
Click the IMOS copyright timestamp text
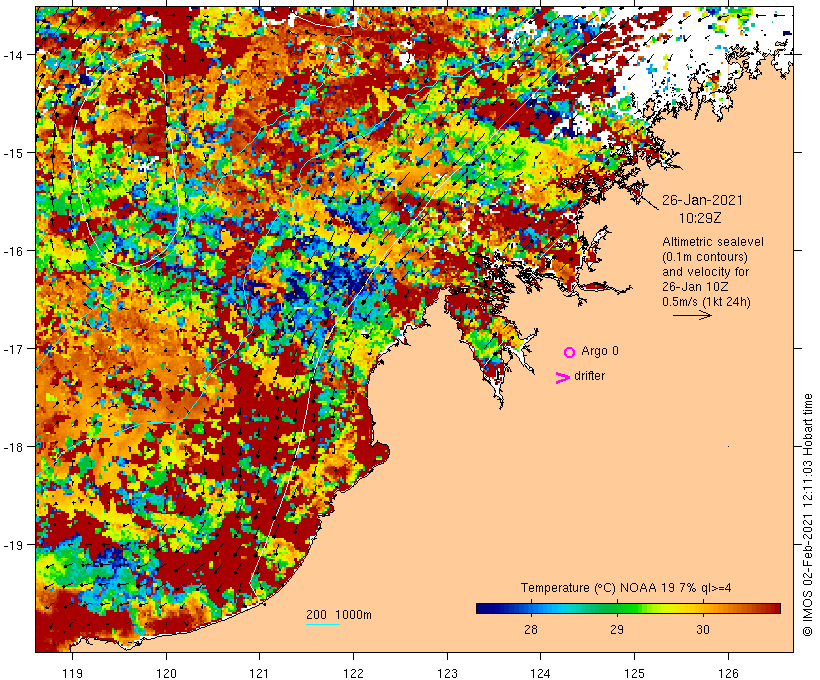(808, 515)
